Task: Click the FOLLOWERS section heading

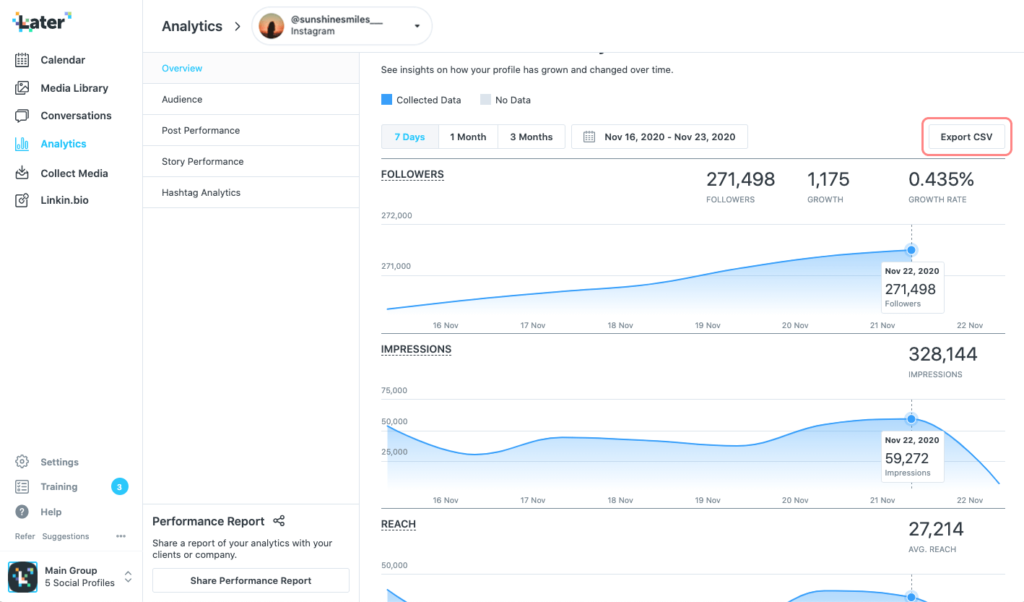Action: click(x=413, y=174)
